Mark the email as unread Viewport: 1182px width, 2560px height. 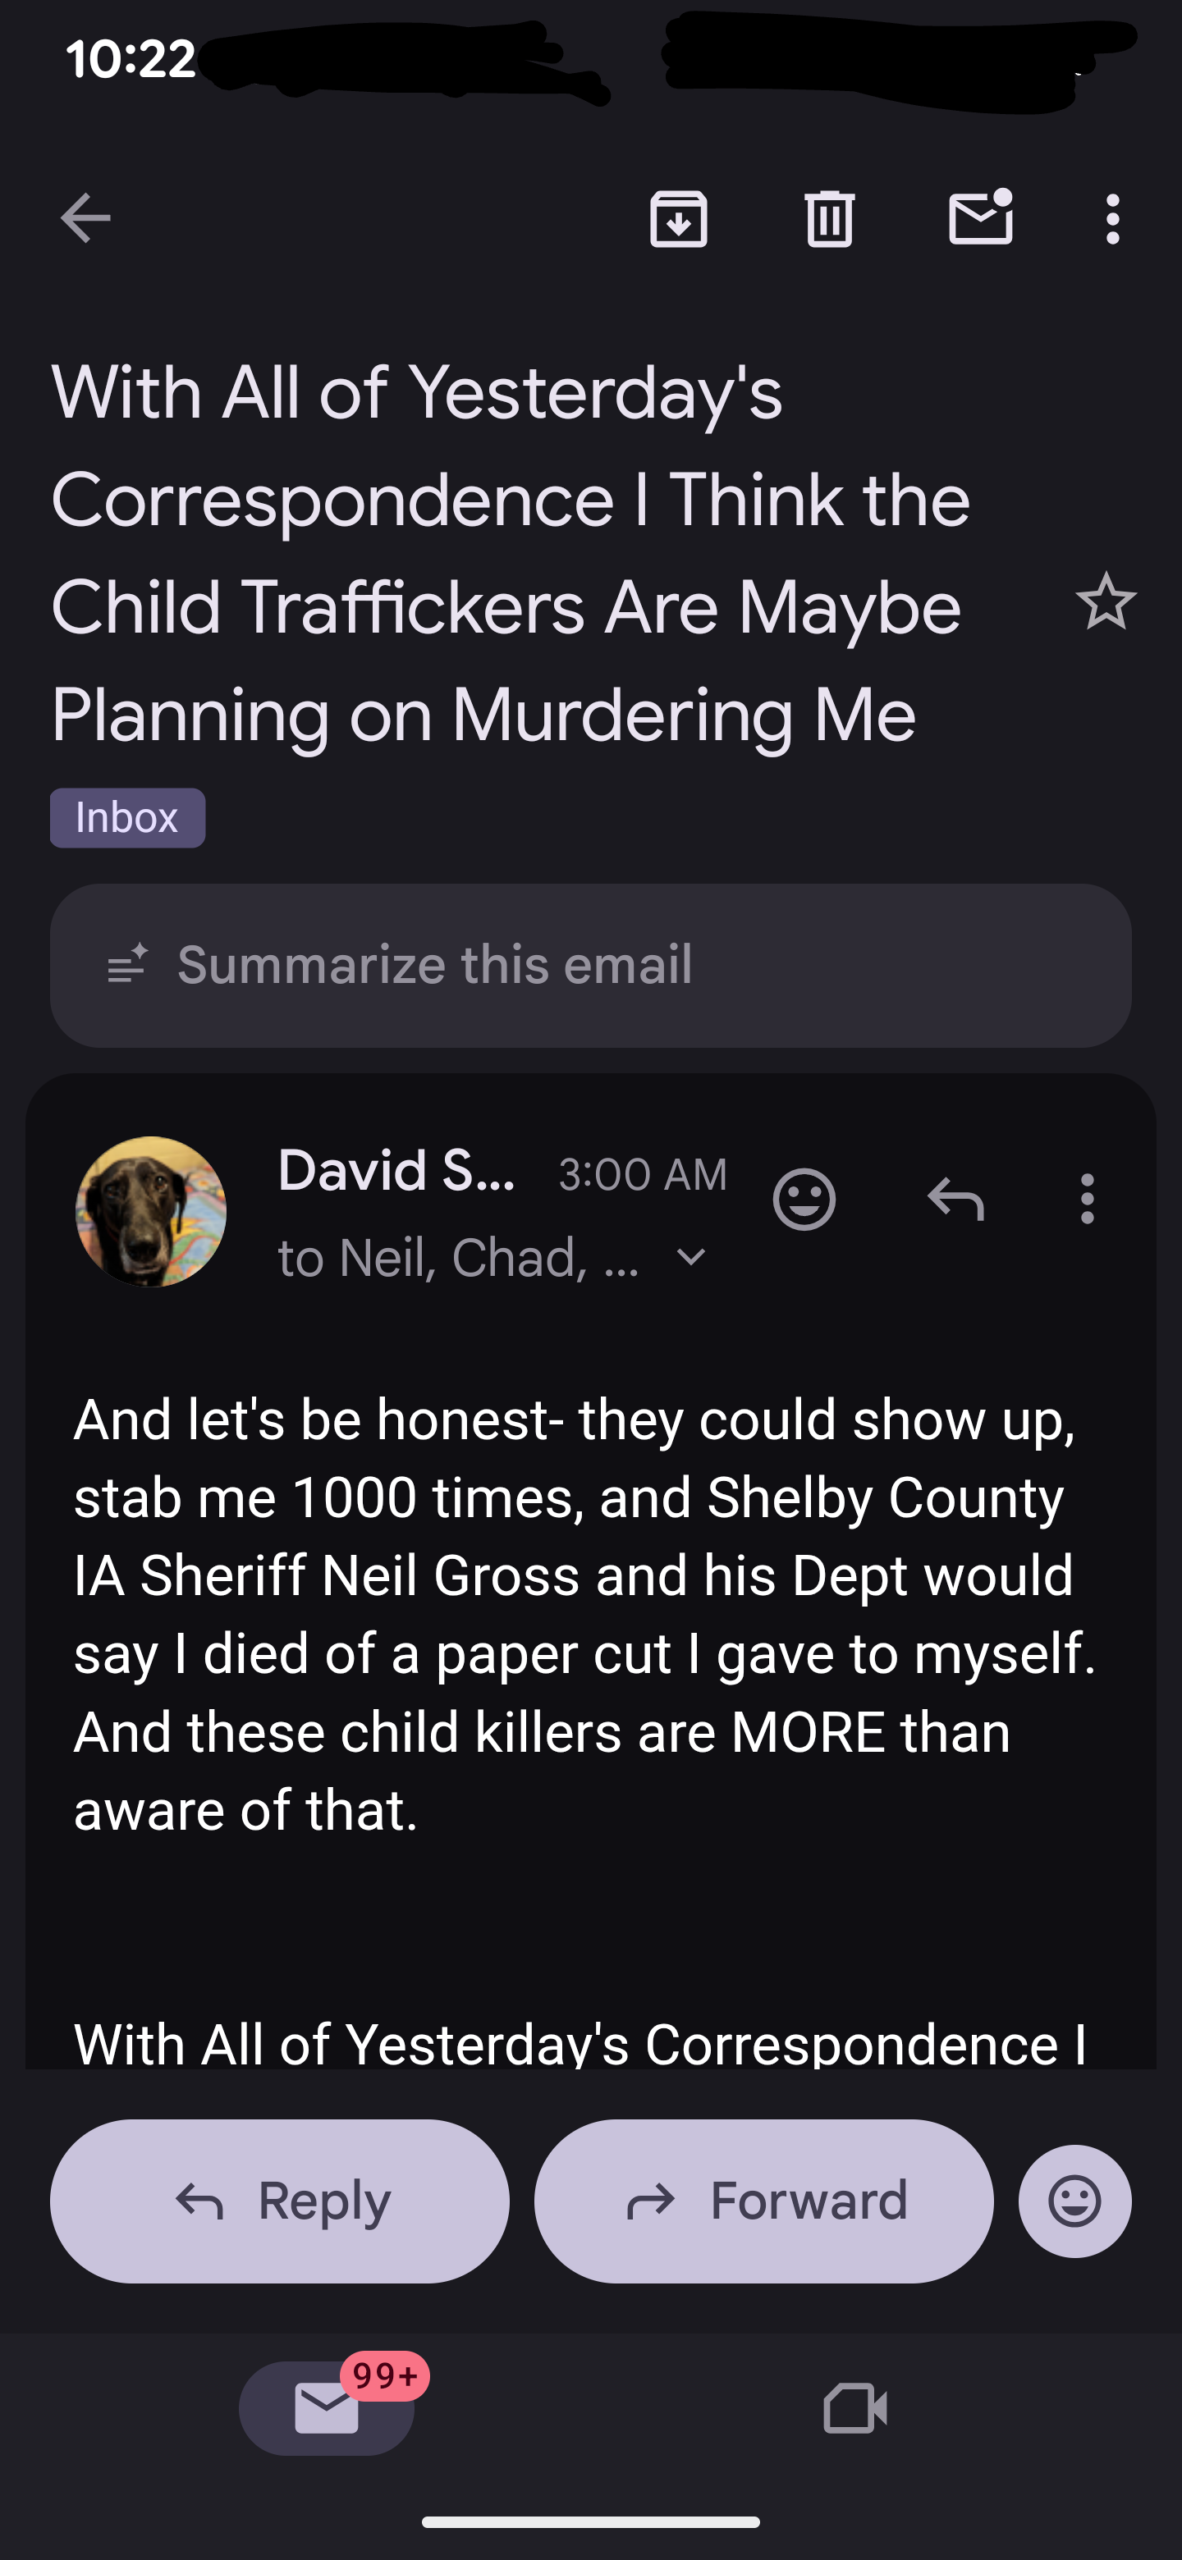point(980,216)
